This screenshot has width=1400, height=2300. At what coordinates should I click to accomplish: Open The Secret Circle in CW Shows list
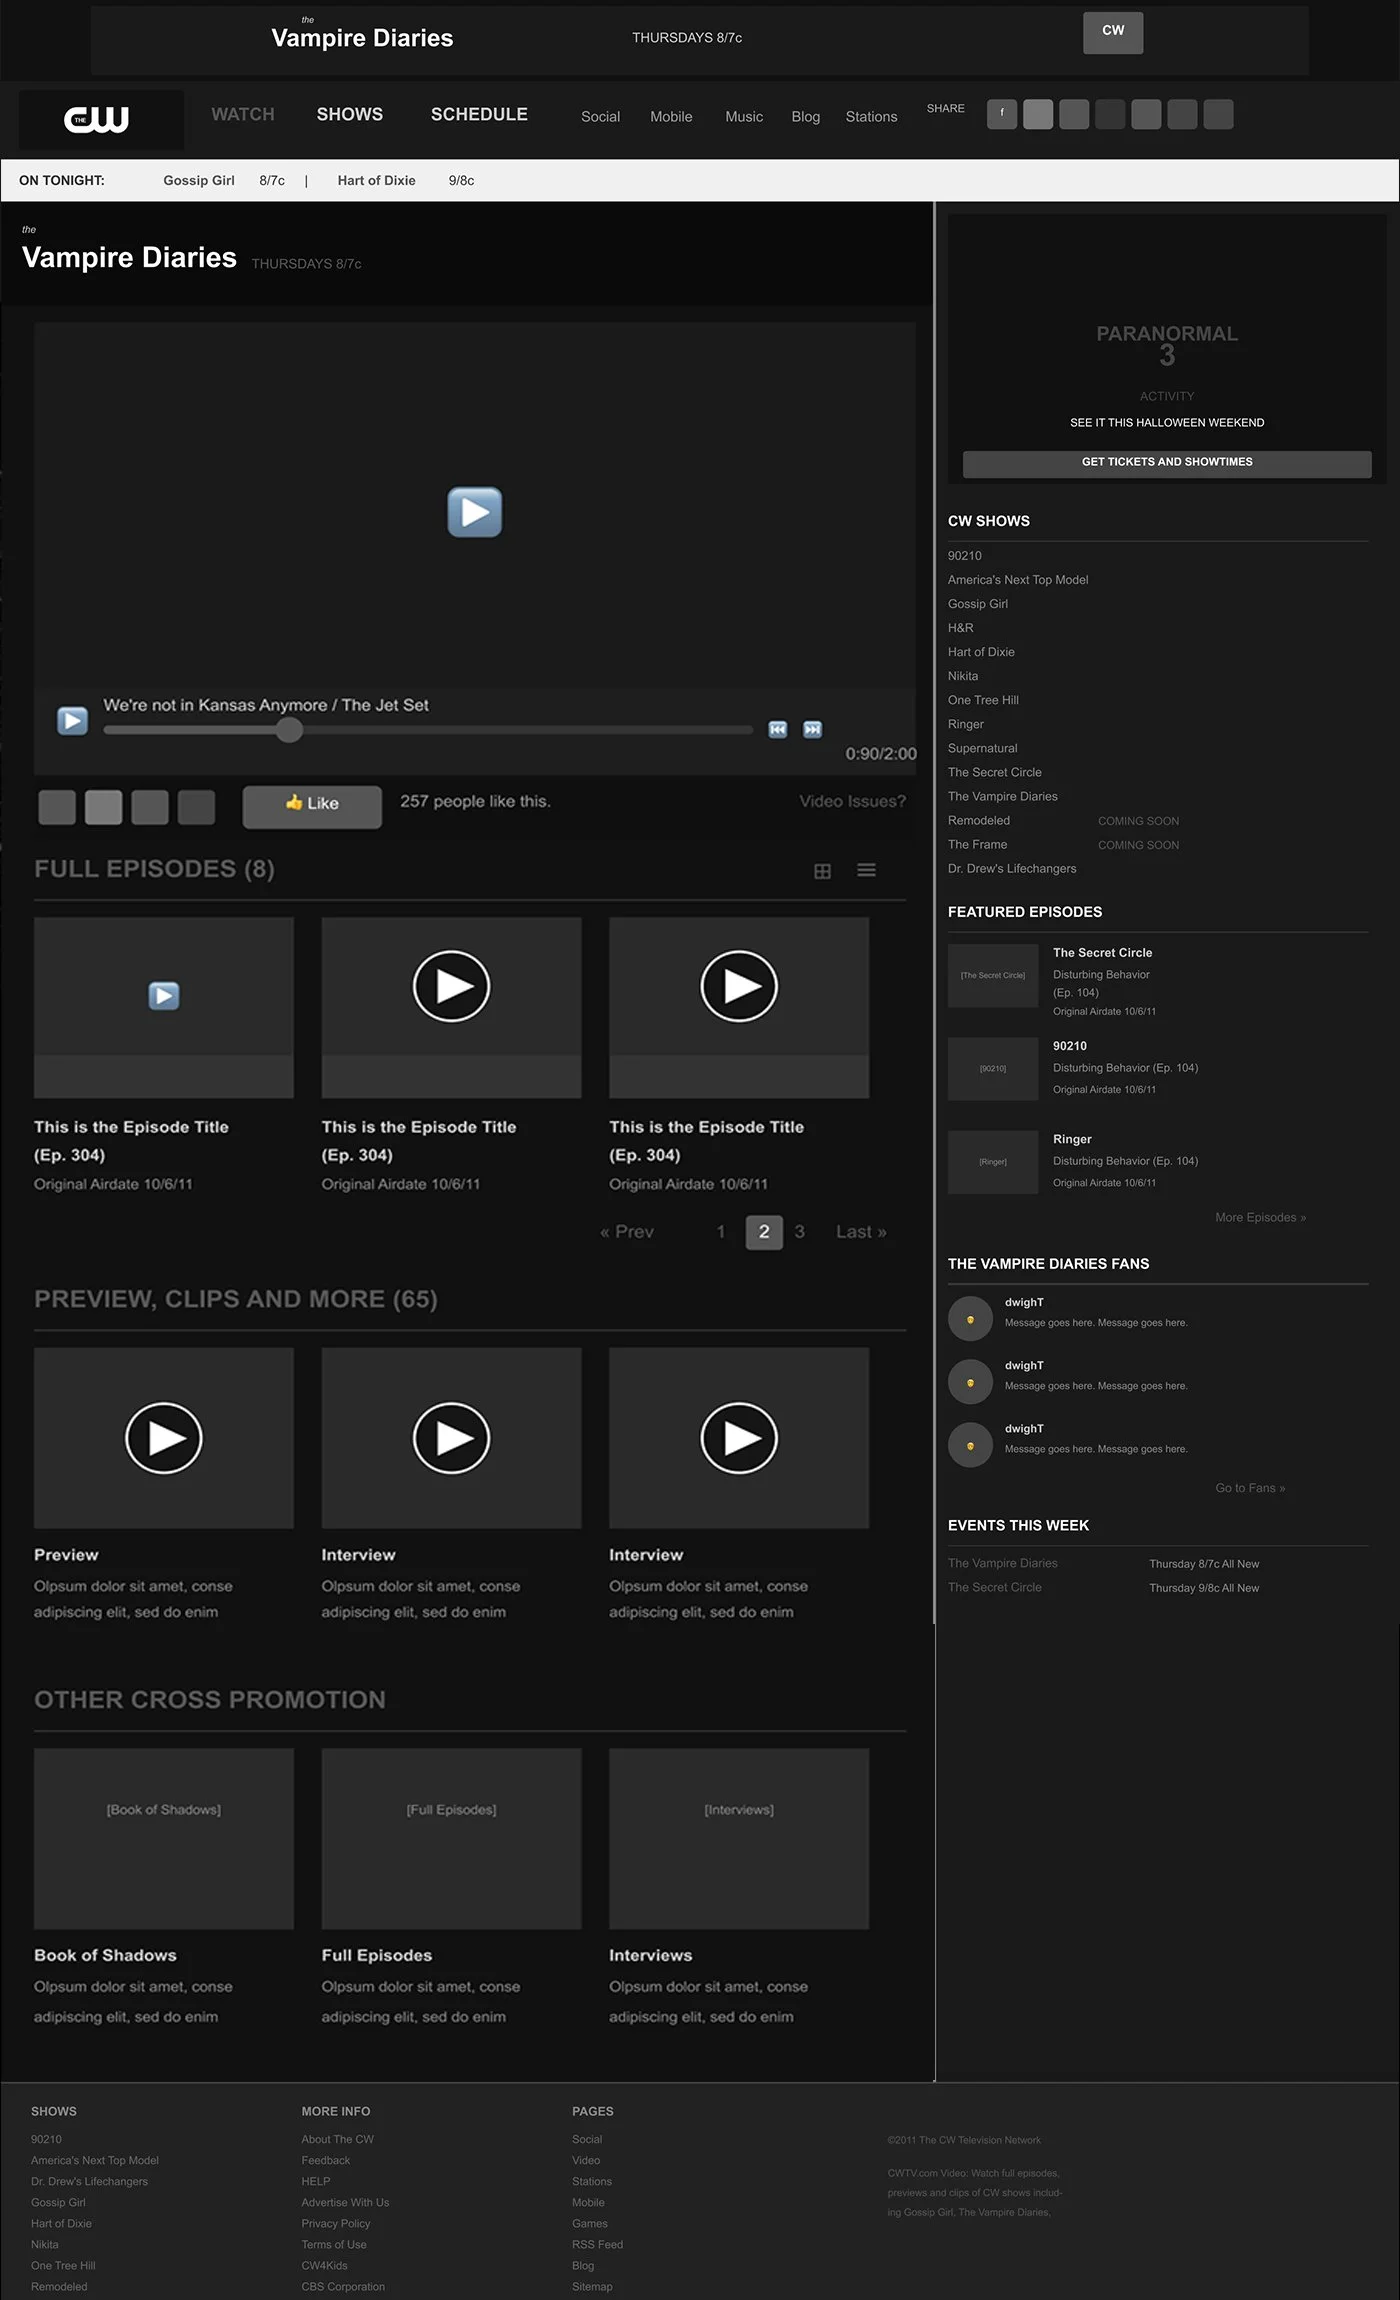point(994,772)
